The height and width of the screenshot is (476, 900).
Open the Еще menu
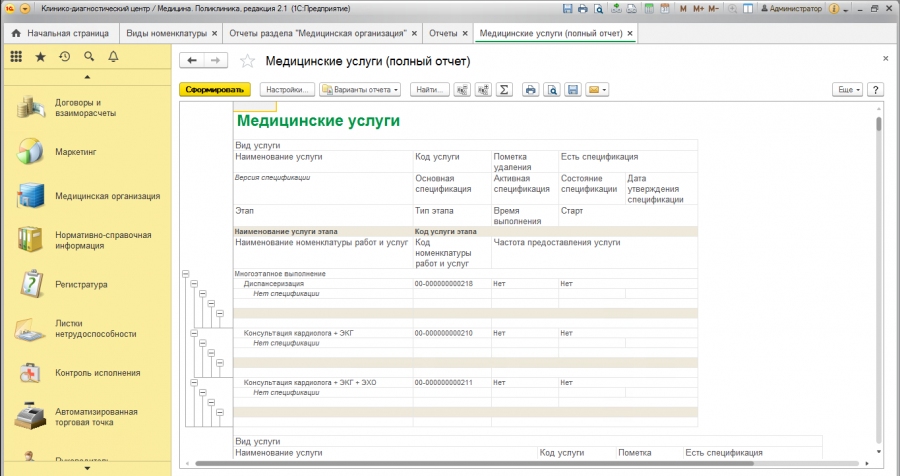(x=847, y=90)
